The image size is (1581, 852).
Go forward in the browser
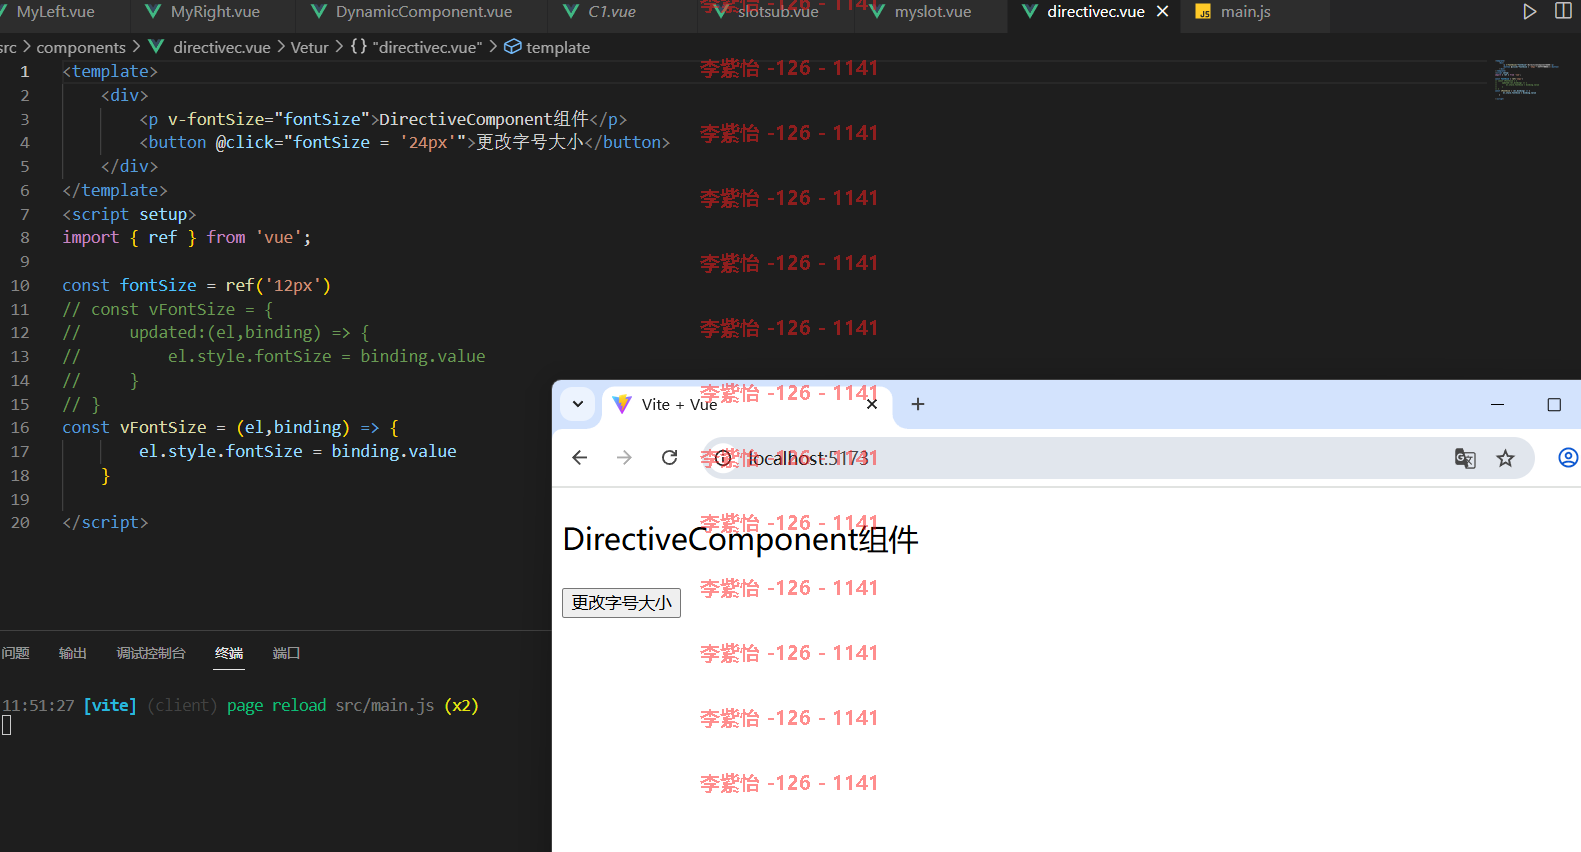624,458
